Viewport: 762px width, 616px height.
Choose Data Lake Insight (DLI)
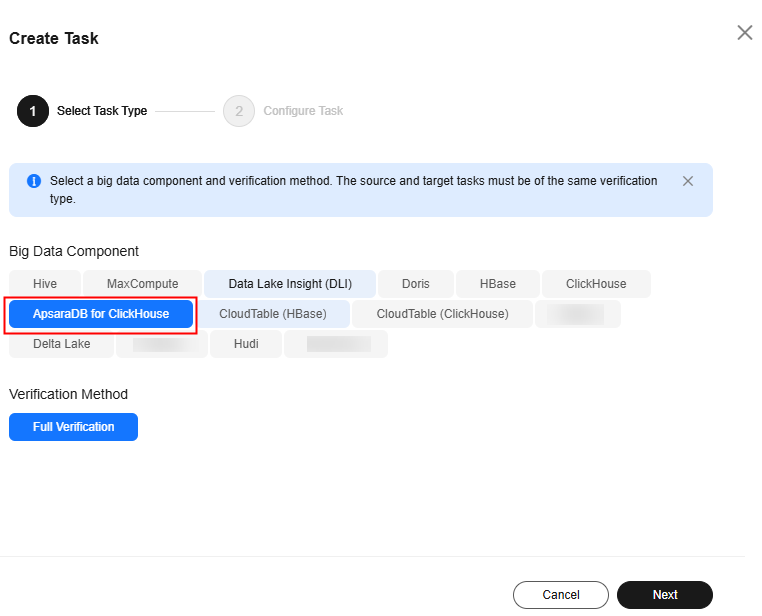tap(290, 284)
